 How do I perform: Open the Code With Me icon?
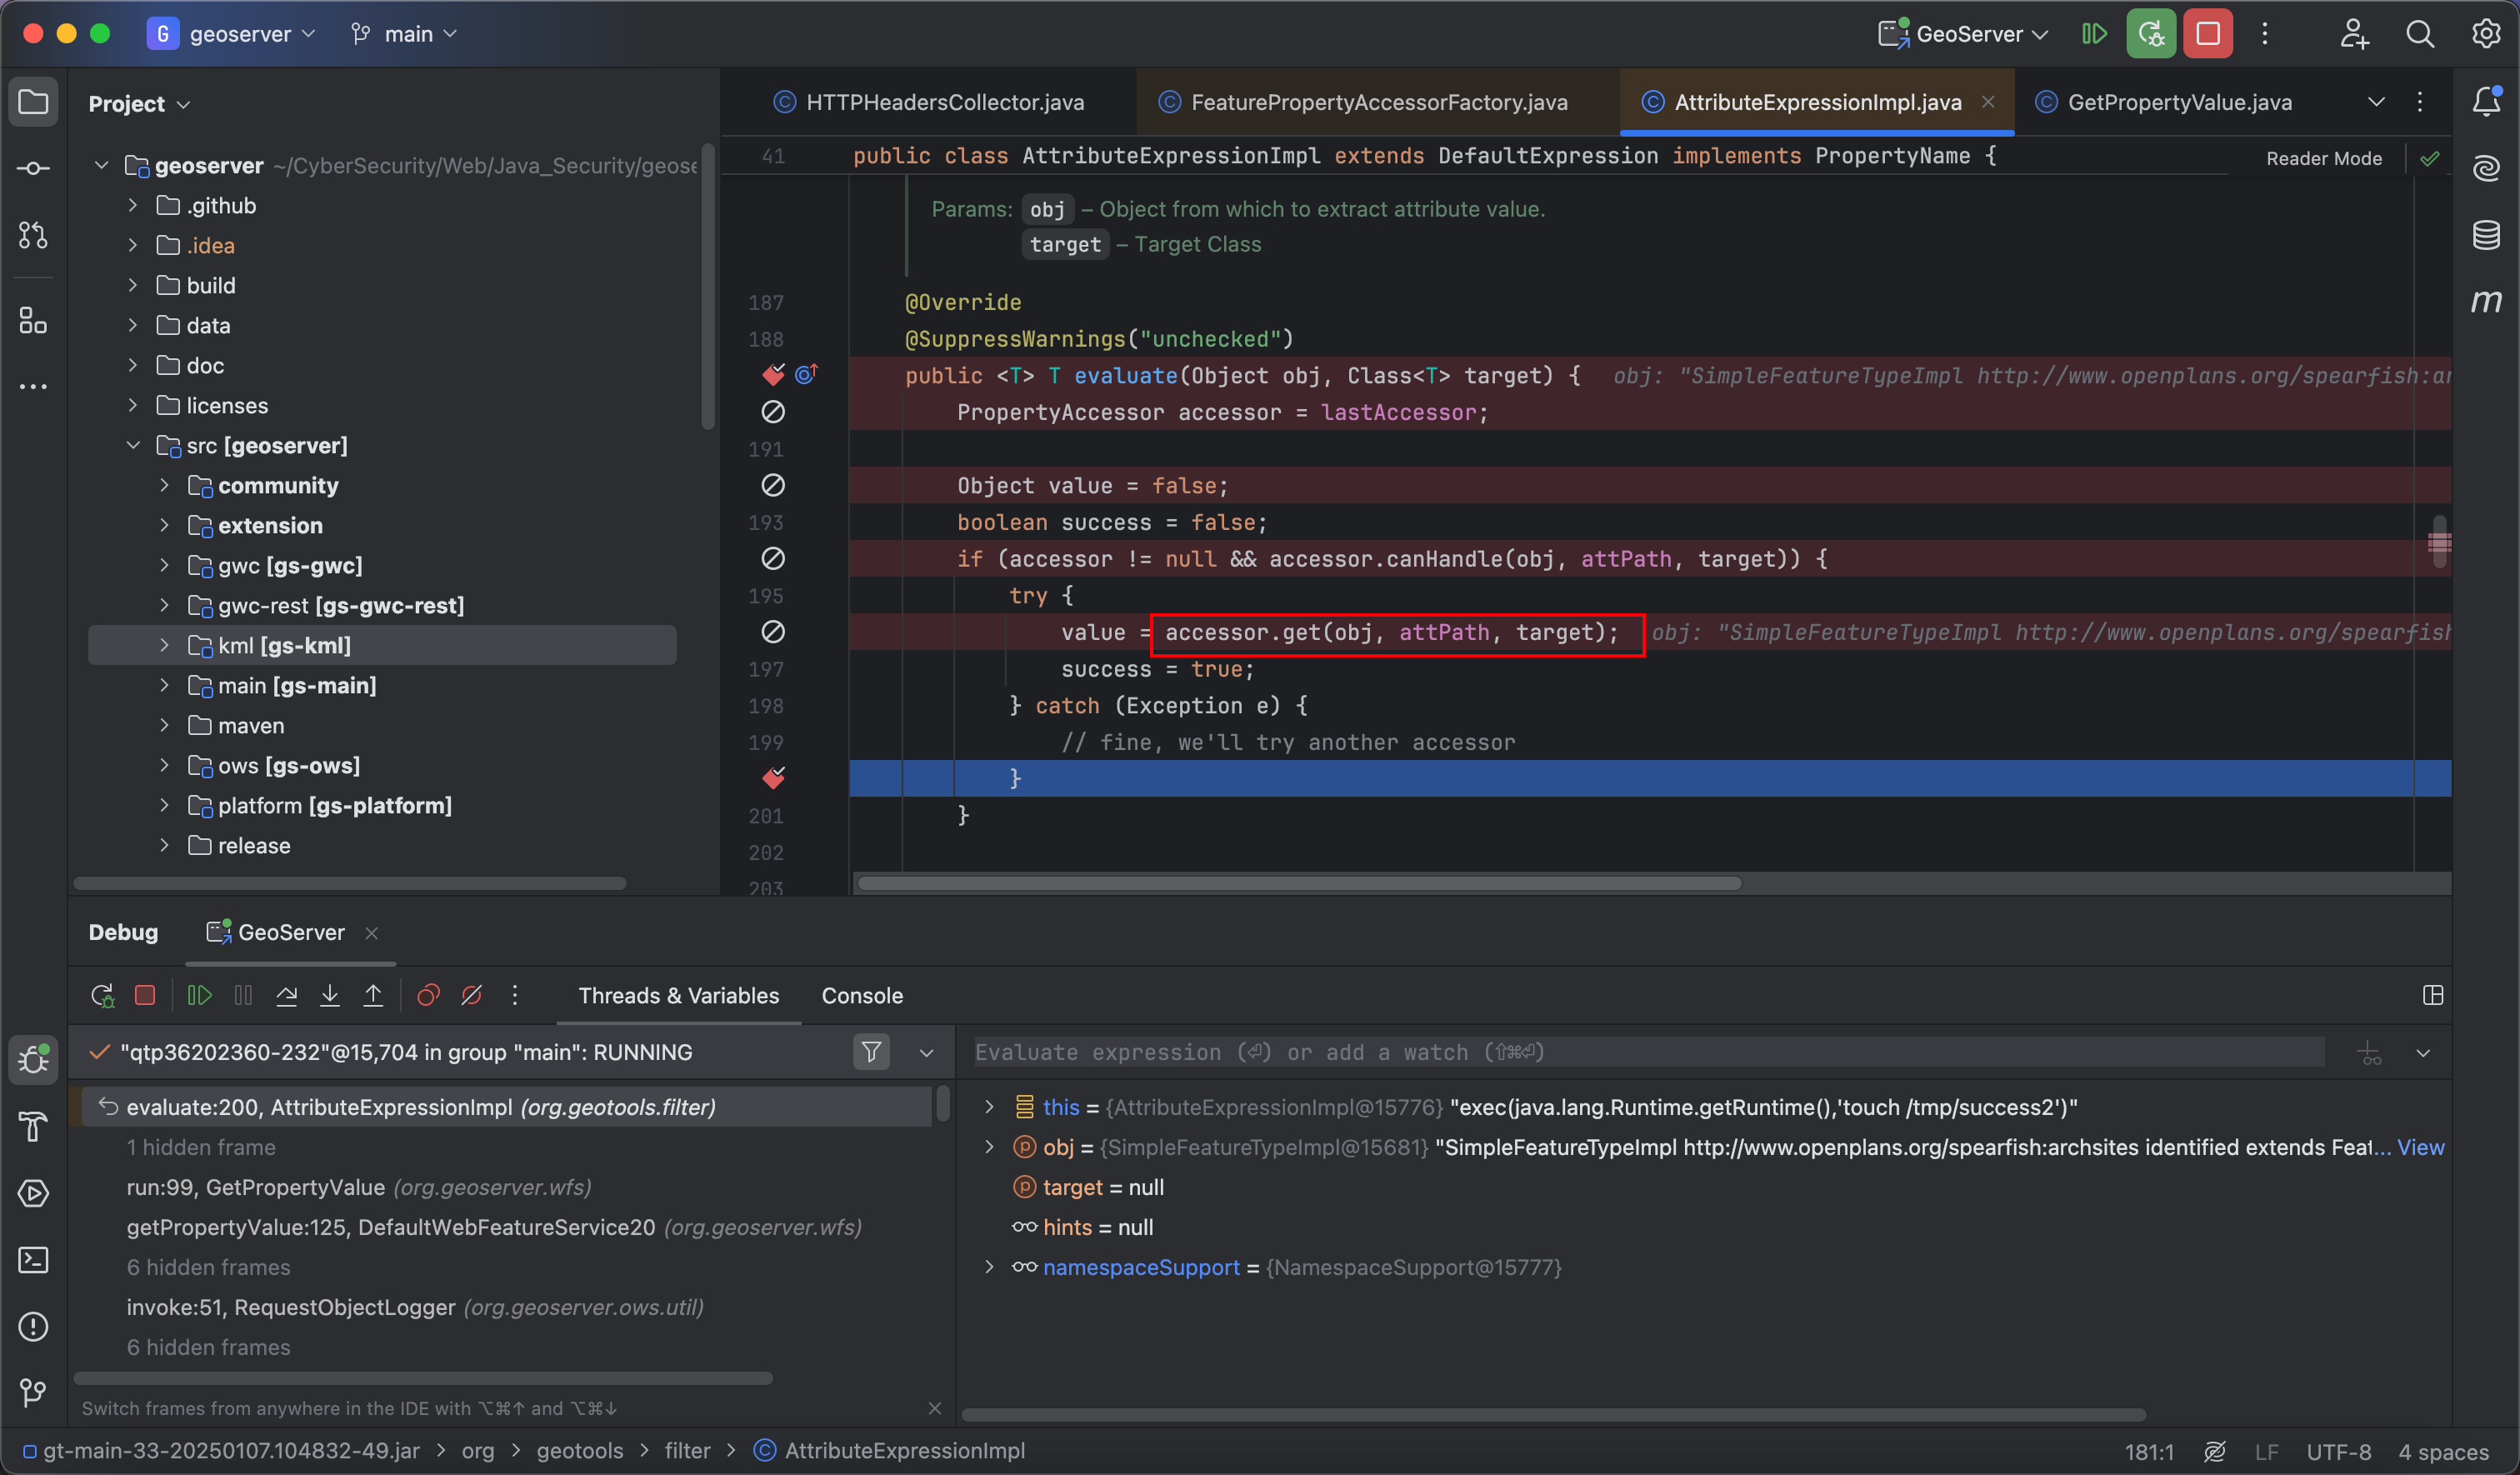pos(2354,34)
